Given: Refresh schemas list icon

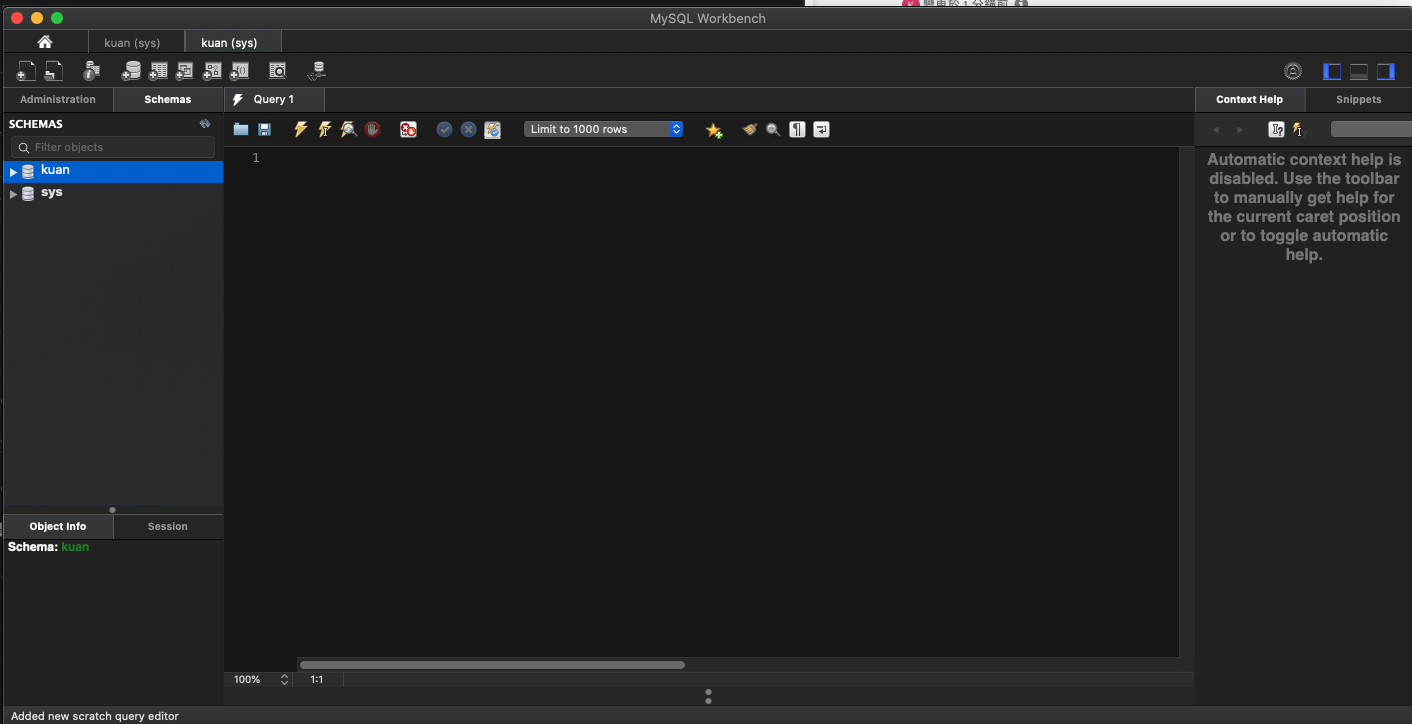Looking at the screenshot, I should [205, 124].
